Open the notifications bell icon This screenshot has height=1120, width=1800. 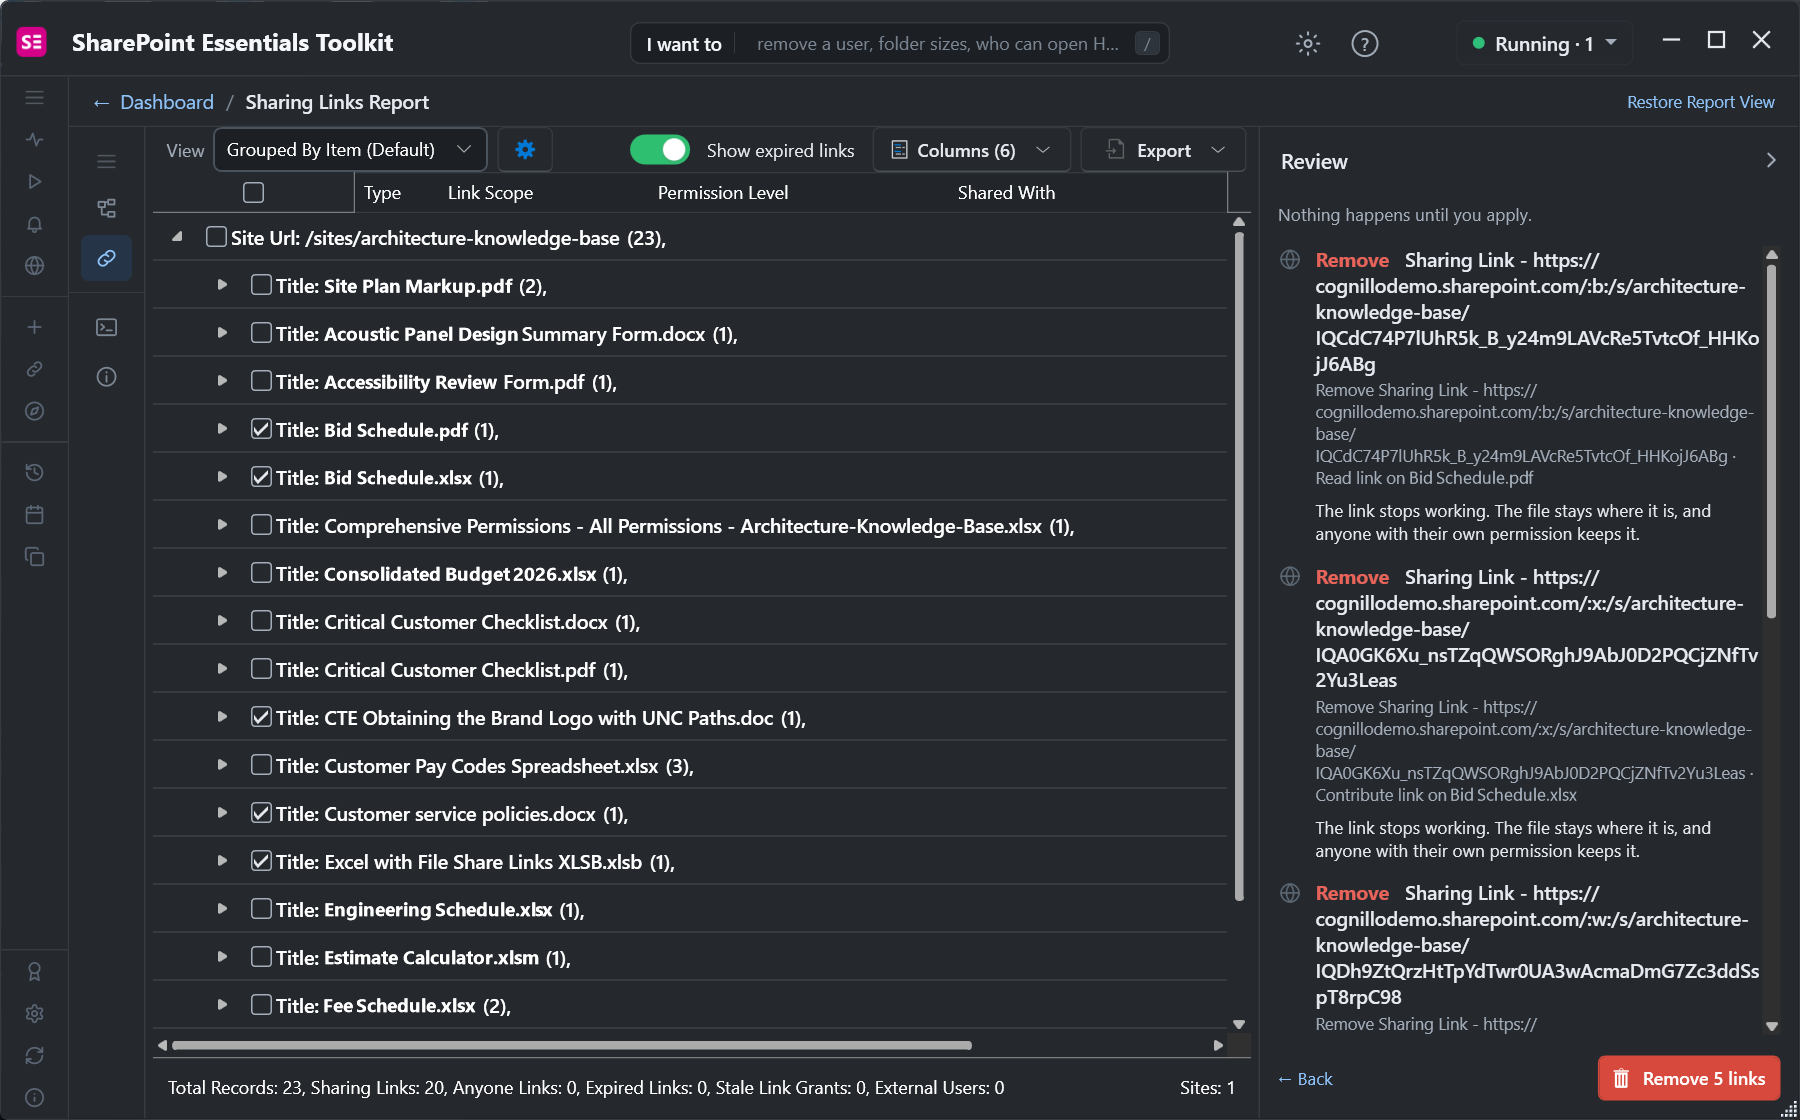pyautogui.click(x=35, y=224)
